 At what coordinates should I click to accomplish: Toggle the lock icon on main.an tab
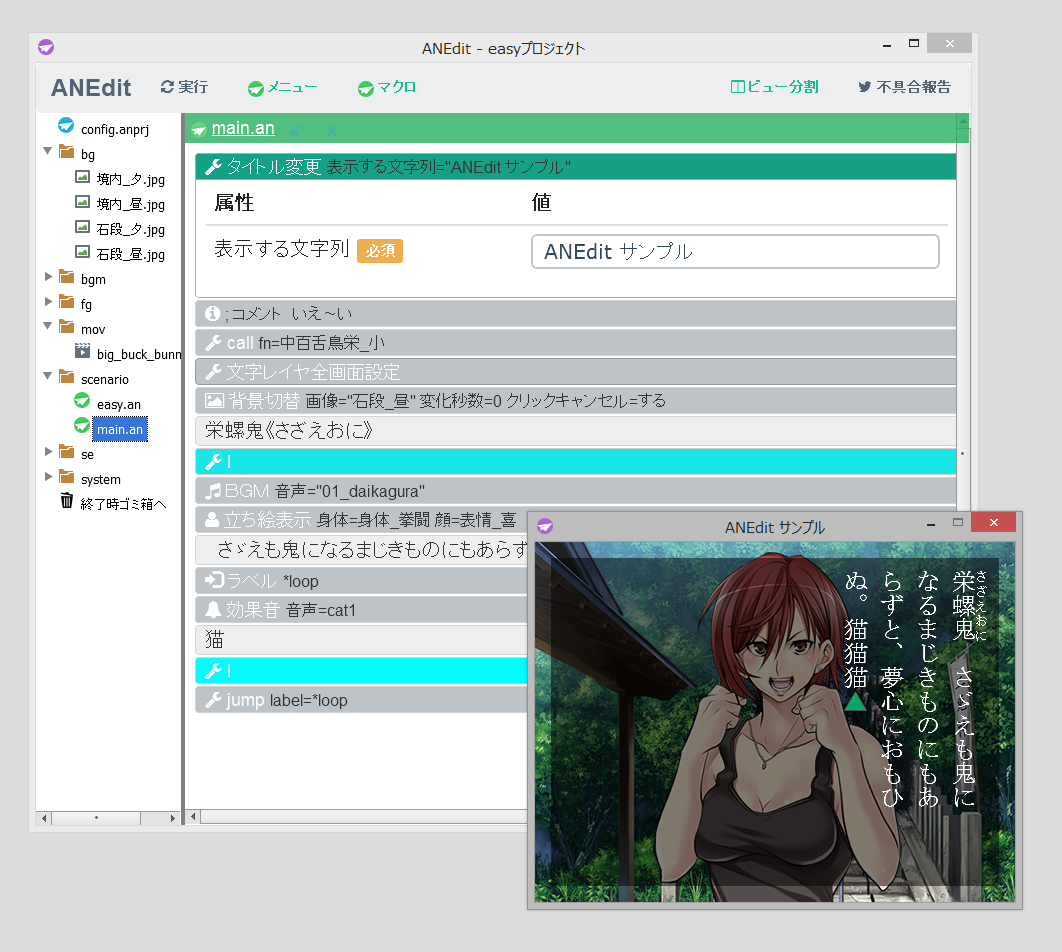click(296, 130)
